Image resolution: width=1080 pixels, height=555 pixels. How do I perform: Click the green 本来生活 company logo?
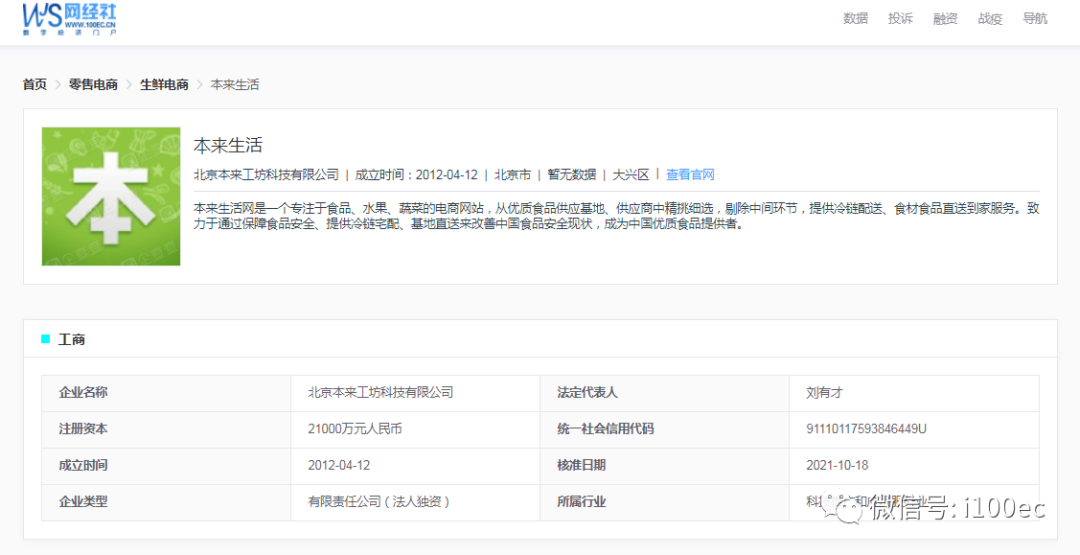[x=111, y=196]
